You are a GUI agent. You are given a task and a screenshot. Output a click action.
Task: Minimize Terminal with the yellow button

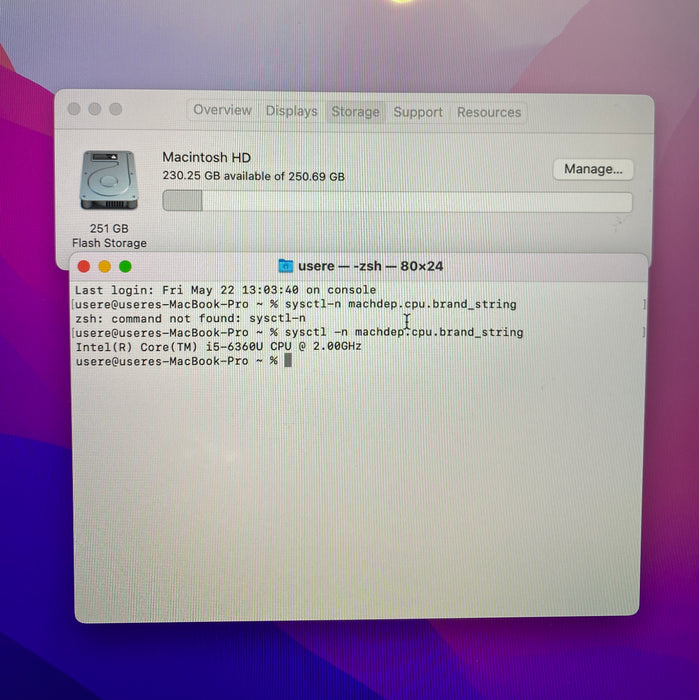(105, 267)
